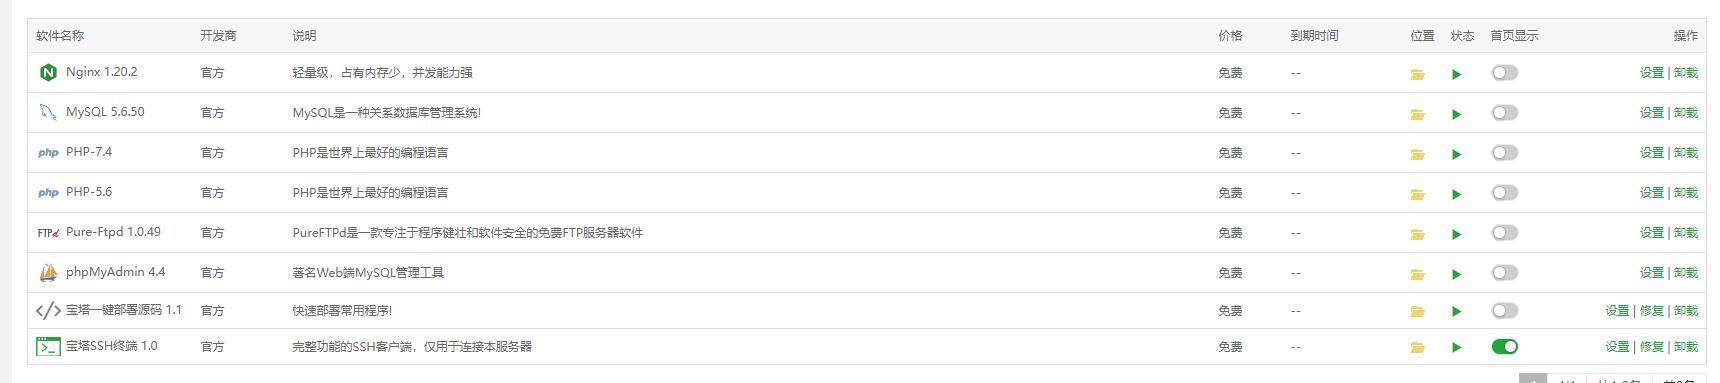1720x383 pixels.
Task: Click the 宝塔一键部署源码 code bracket icon
Action: click(48, 311)
